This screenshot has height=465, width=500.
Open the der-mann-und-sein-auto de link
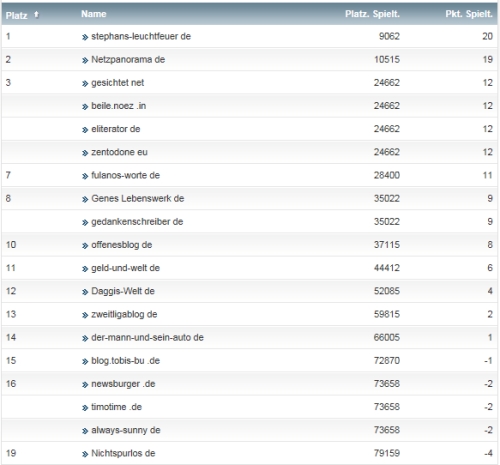pyautogui.click(x=147, y=337)
